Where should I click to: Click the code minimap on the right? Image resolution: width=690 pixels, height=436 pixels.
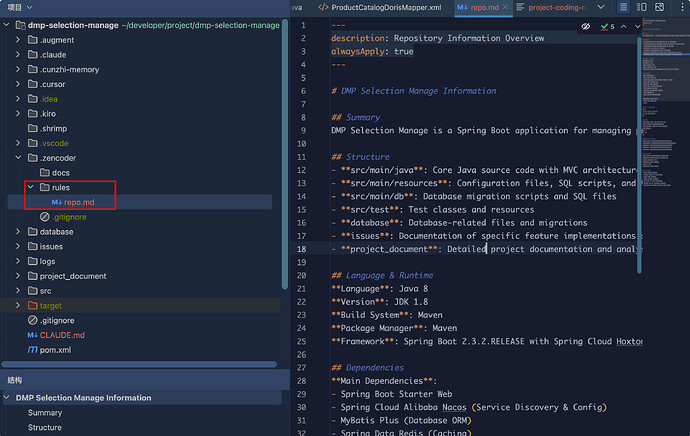(x=666, y=101)
